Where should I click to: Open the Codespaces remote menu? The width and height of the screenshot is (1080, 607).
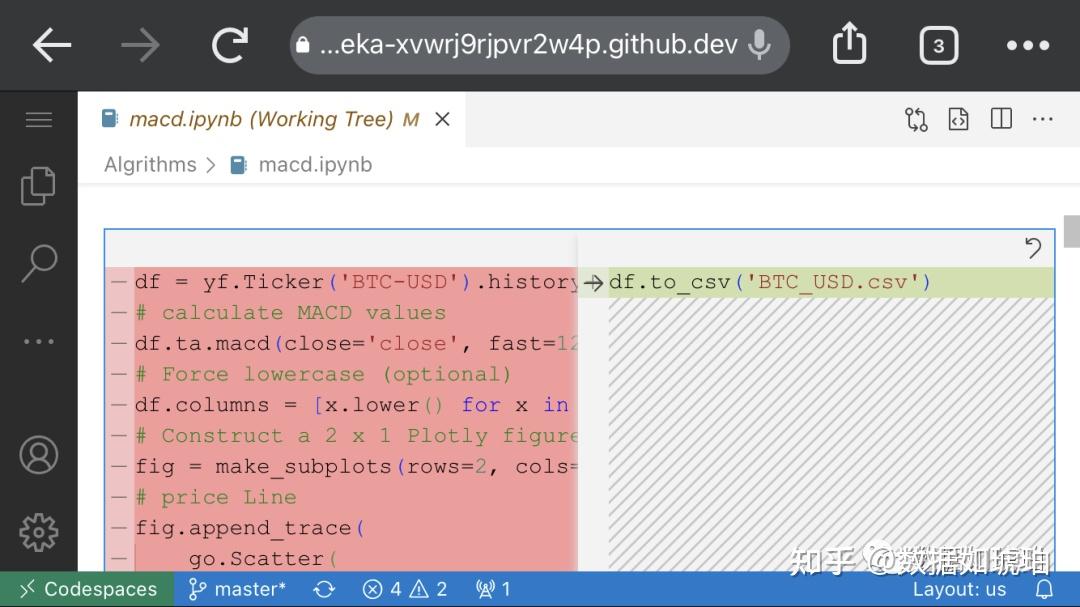coord(87,589)
